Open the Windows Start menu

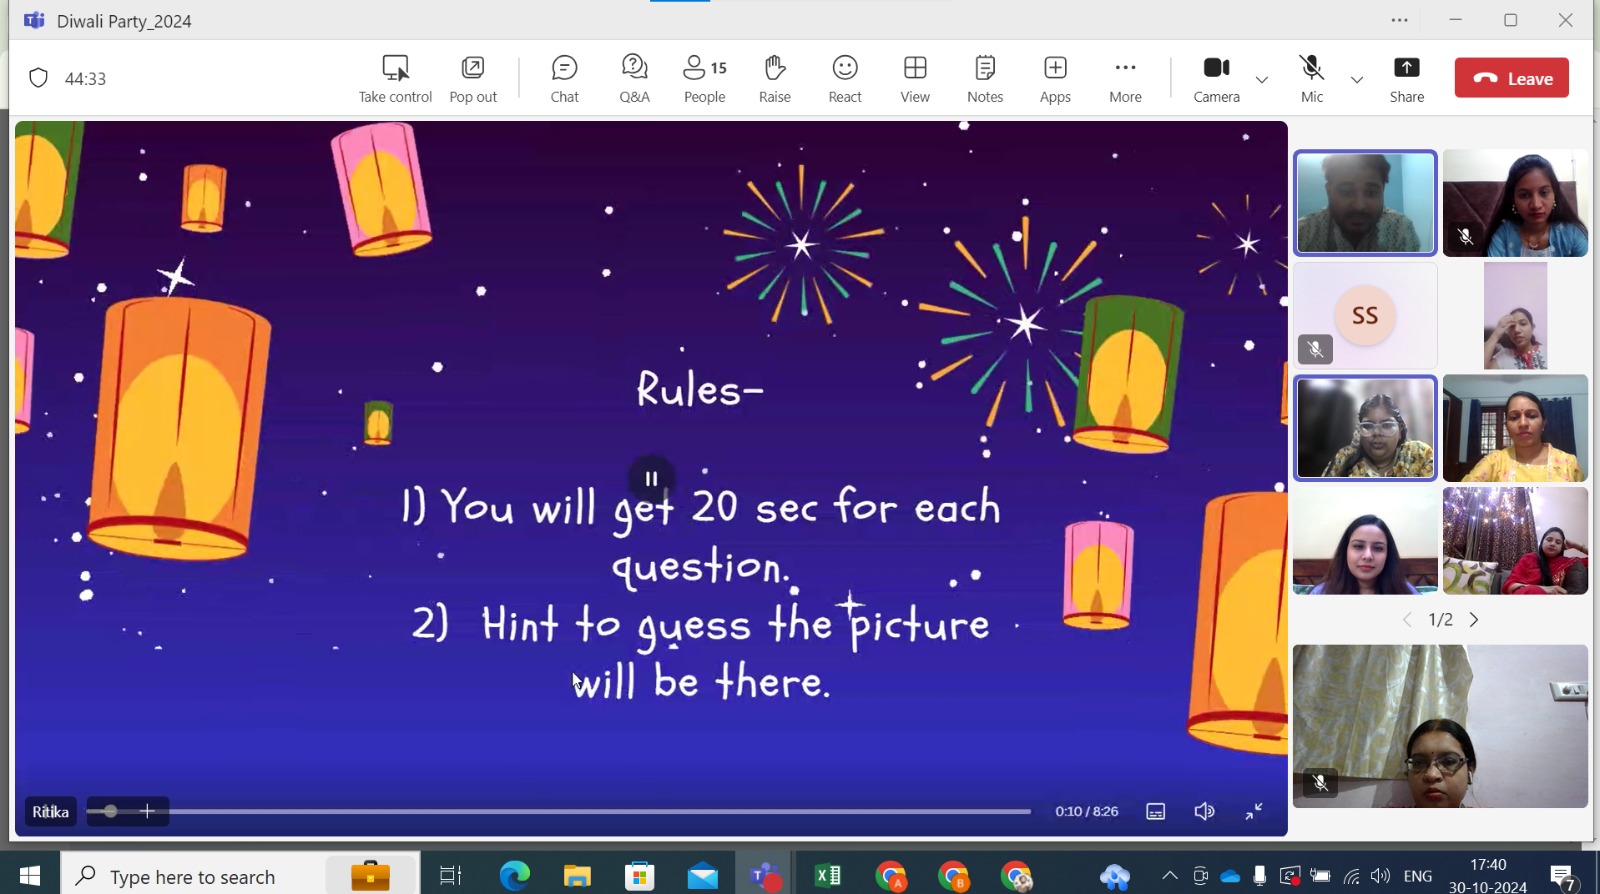coord(30,876)
